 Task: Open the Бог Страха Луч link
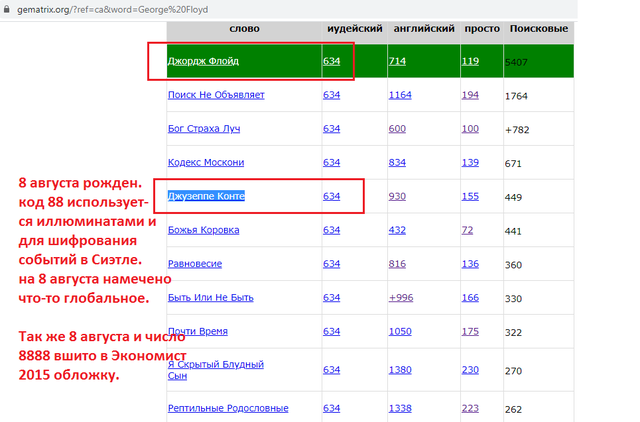click(204, 129)
